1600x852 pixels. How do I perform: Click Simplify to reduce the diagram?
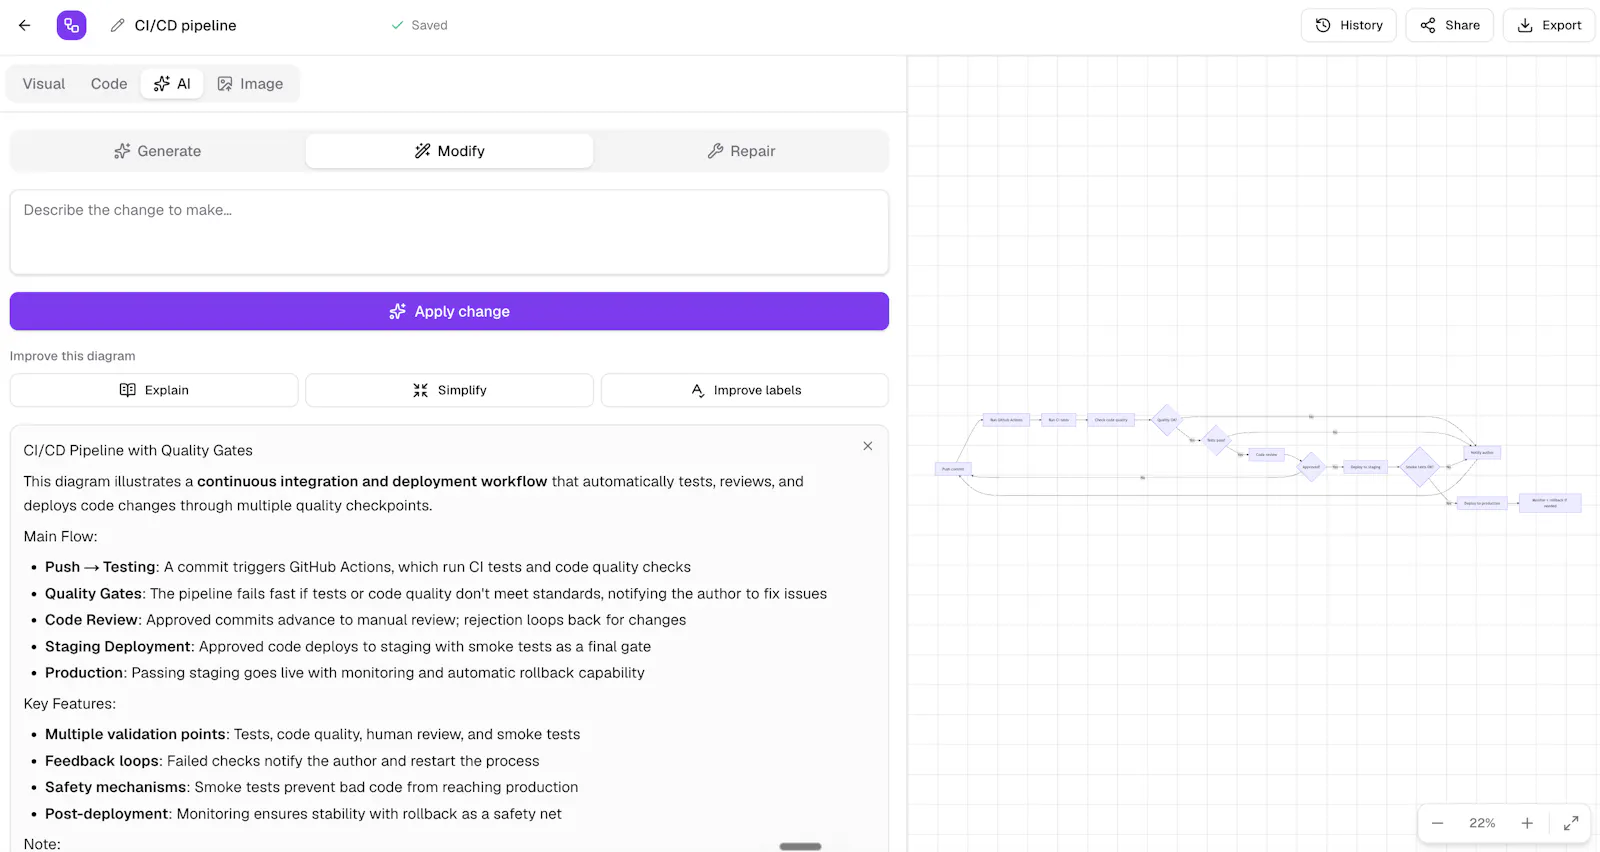coord(449,390)
